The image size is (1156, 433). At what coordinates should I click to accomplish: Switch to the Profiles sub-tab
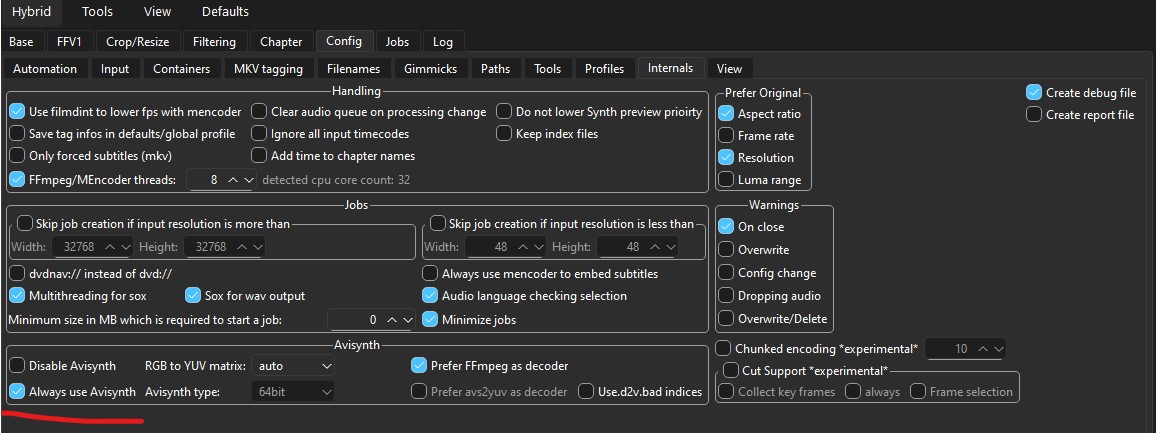tap(604, 68)
